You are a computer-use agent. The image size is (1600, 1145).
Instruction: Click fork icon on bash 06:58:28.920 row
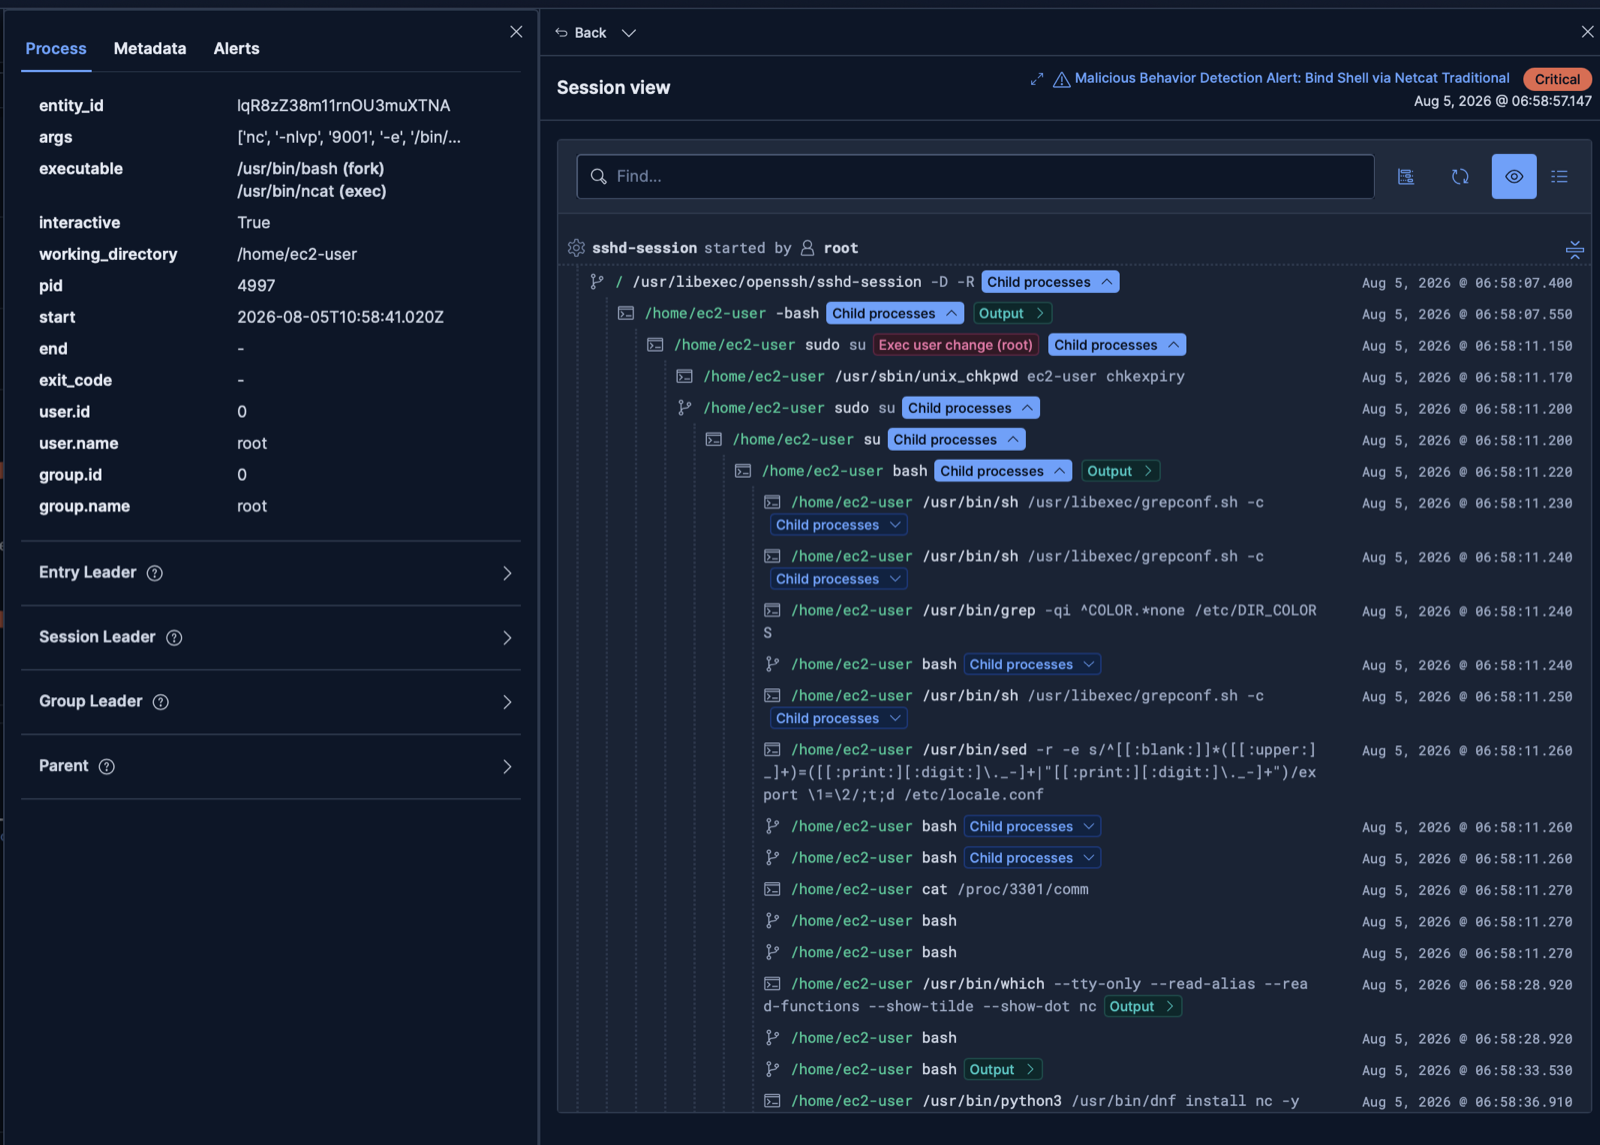point(772,1038)
